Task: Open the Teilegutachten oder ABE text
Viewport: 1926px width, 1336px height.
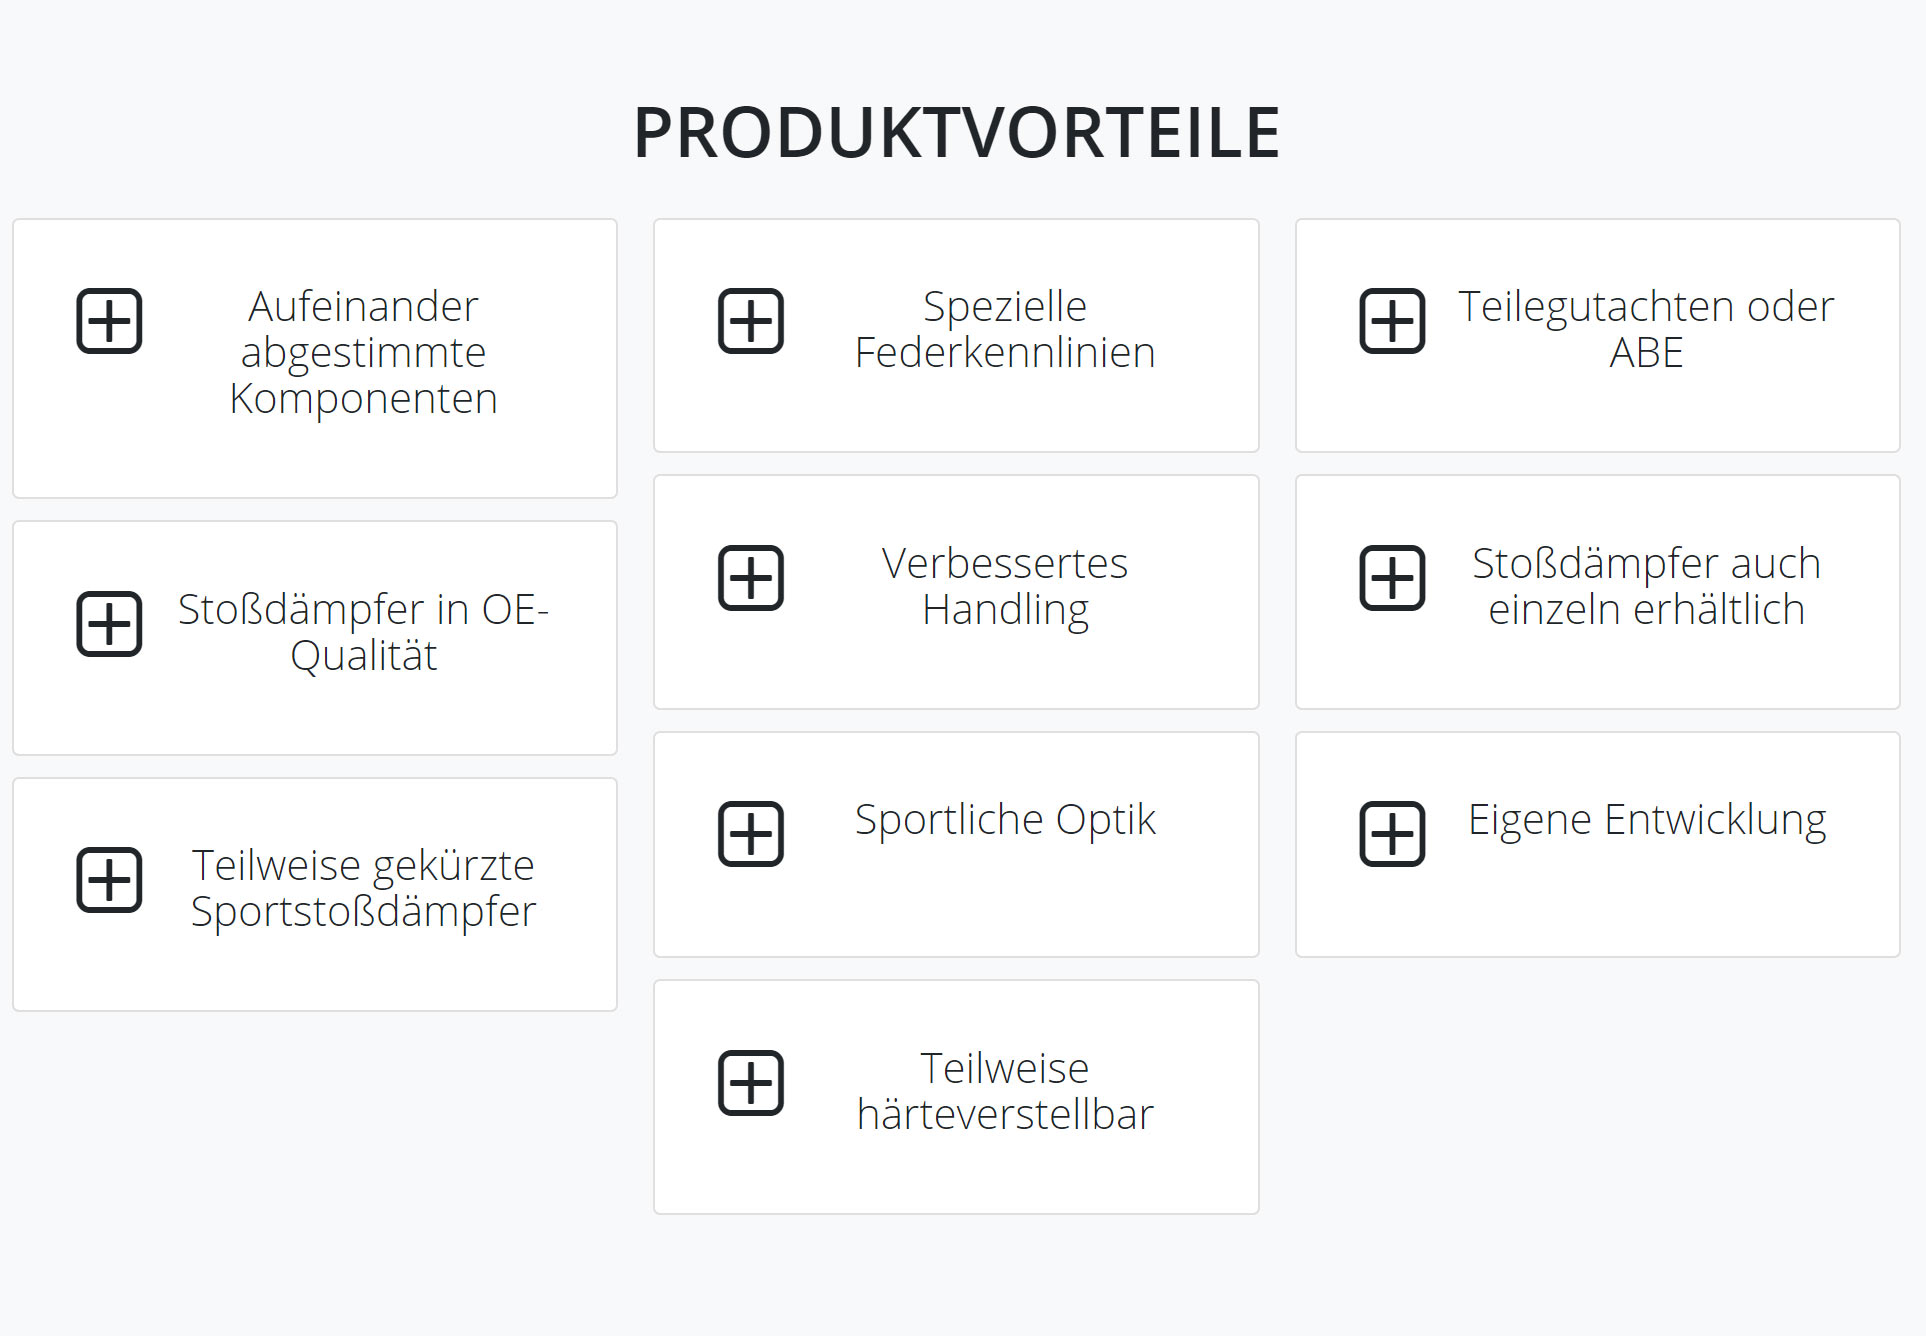Action: click(x=1645, y=329)
